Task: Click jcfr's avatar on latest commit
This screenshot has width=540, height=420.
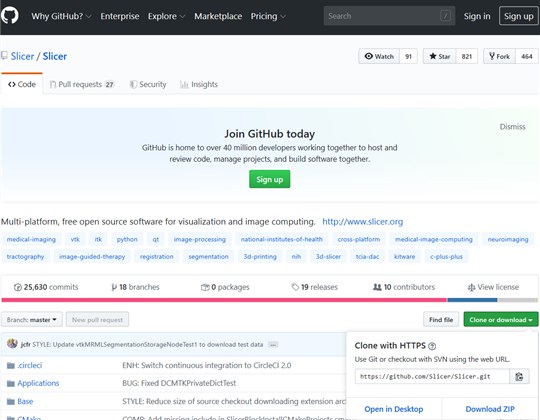Action: (12, 344)
